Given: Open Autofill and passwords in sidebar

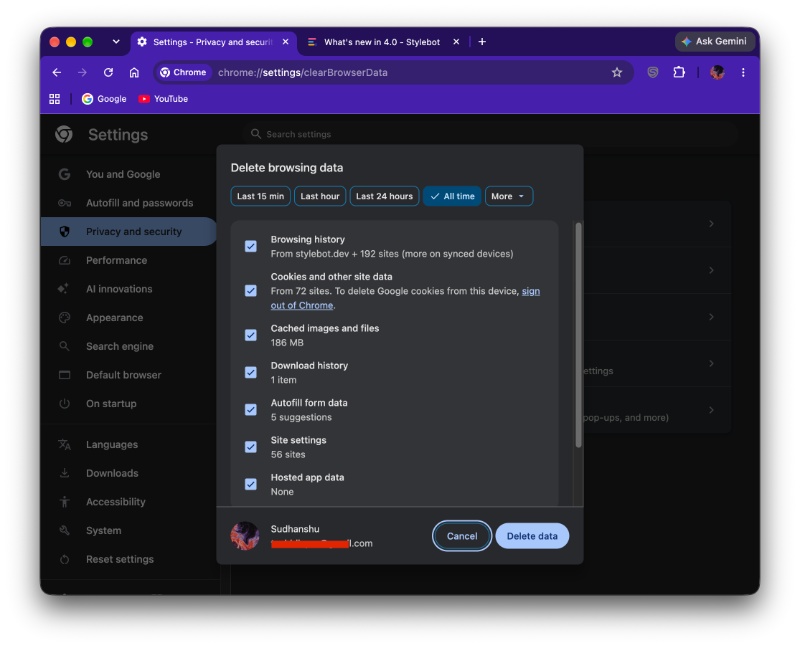Looking at the screenshot, I should click(139, 203).
